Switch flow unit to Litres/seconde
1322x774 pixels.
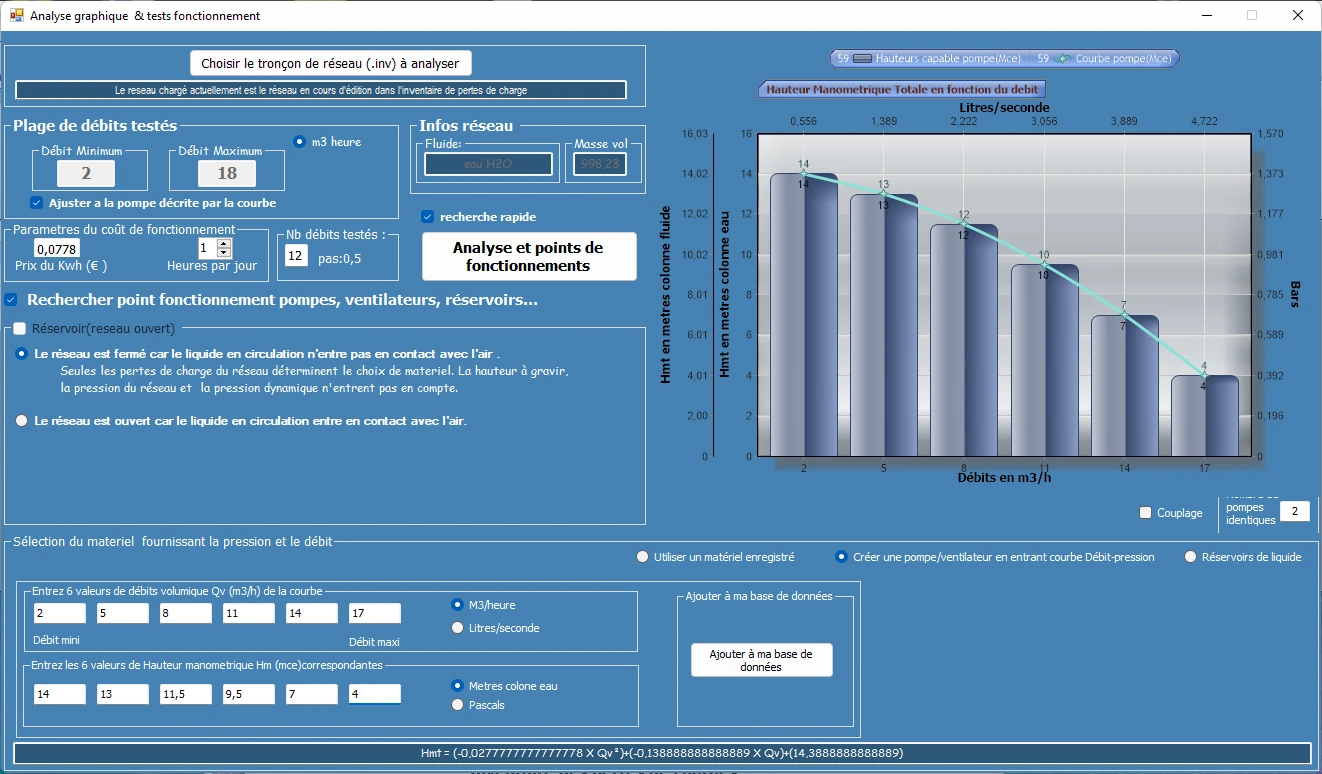click(458, 628)
